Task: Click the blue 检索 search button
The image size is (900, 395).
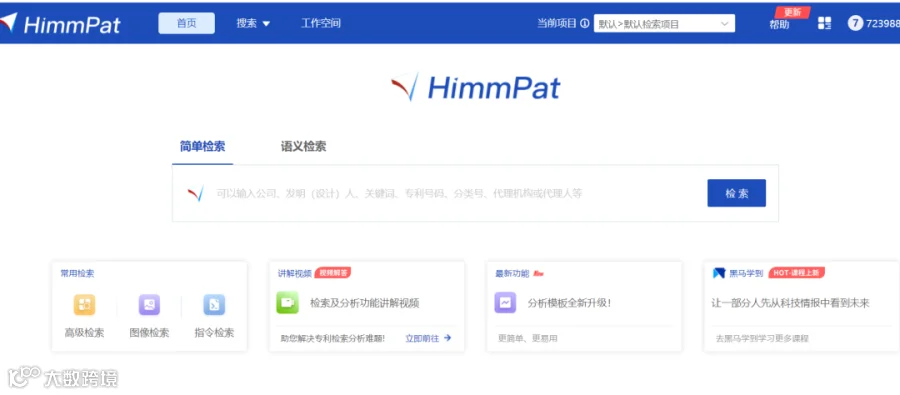Action: (x=736, y=193)
